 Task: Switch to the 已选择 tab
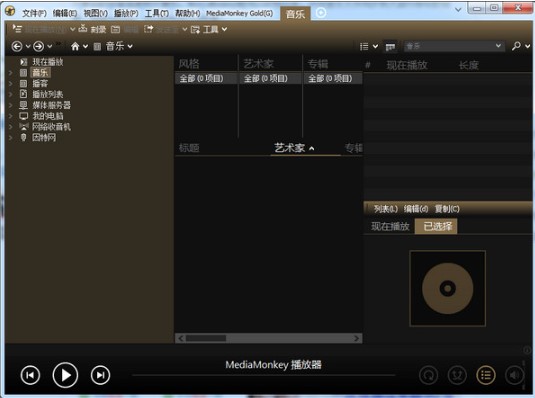pyautogui.click(x=436, y=226)
